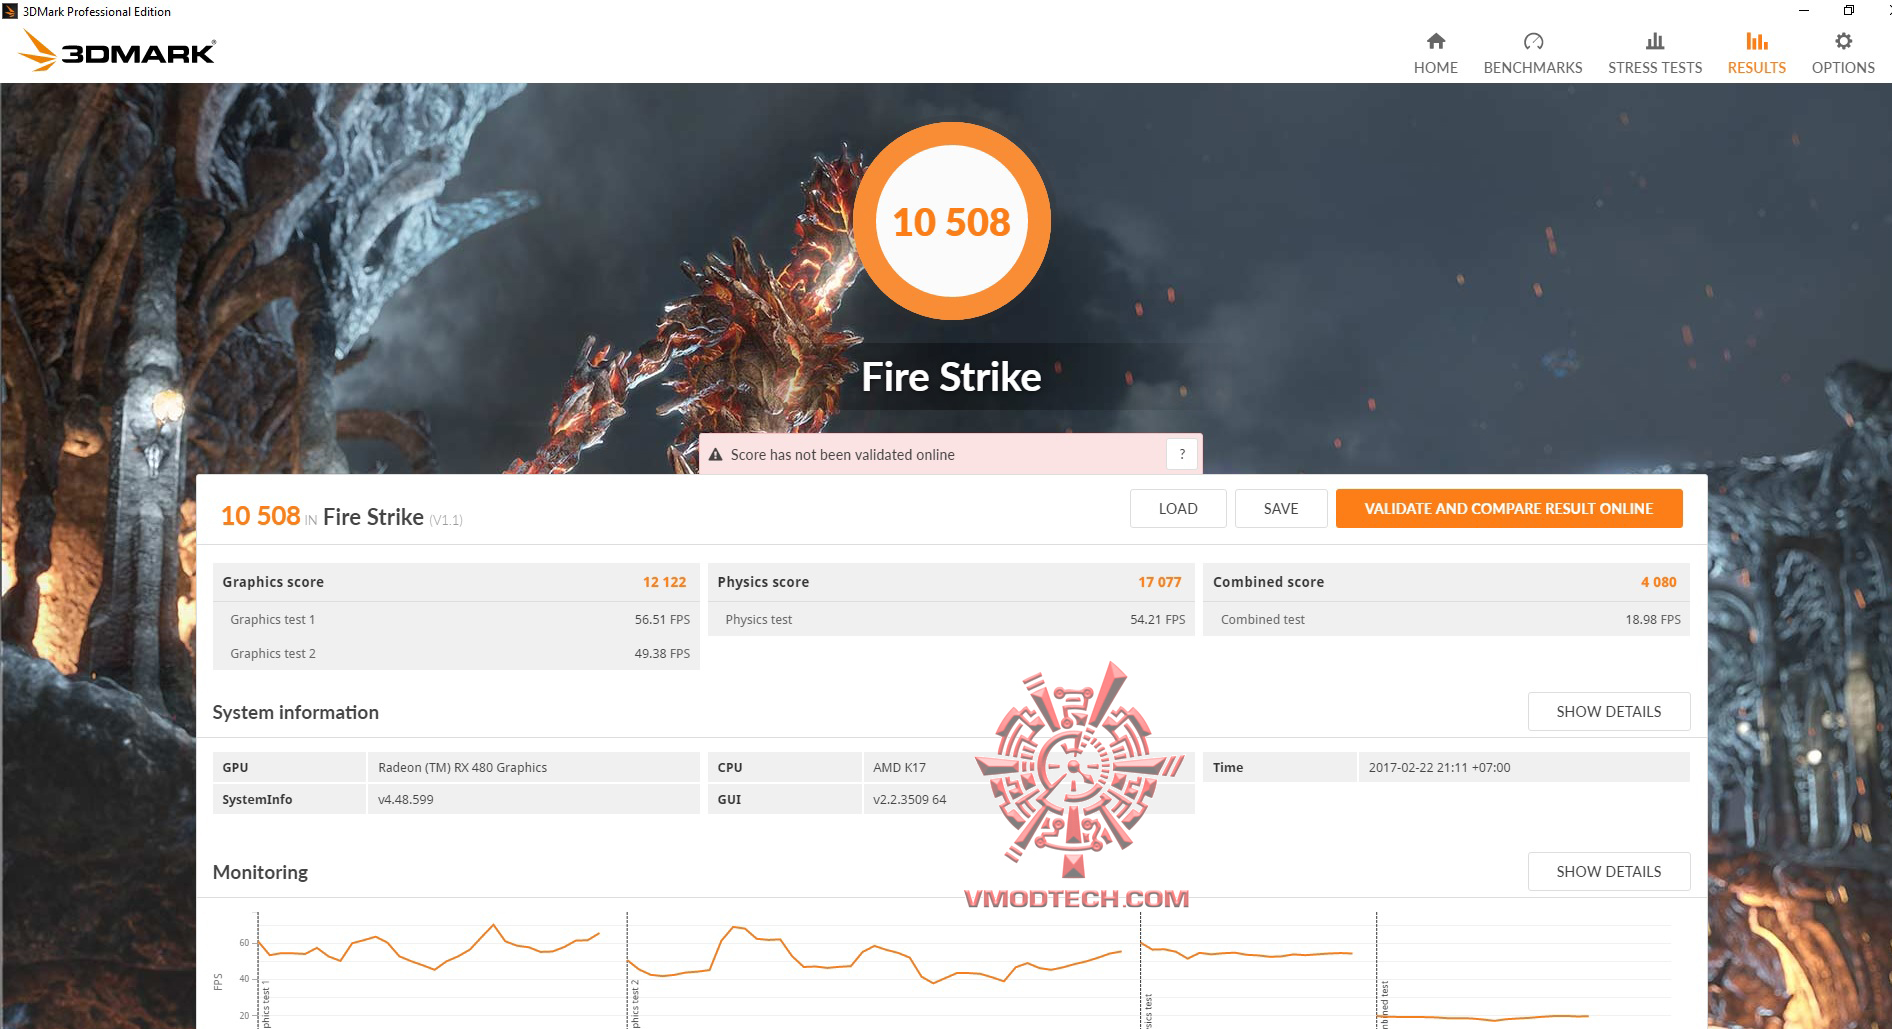Click the Graphics score label
1892x1029 pixels.
click(x=273, y=582)
